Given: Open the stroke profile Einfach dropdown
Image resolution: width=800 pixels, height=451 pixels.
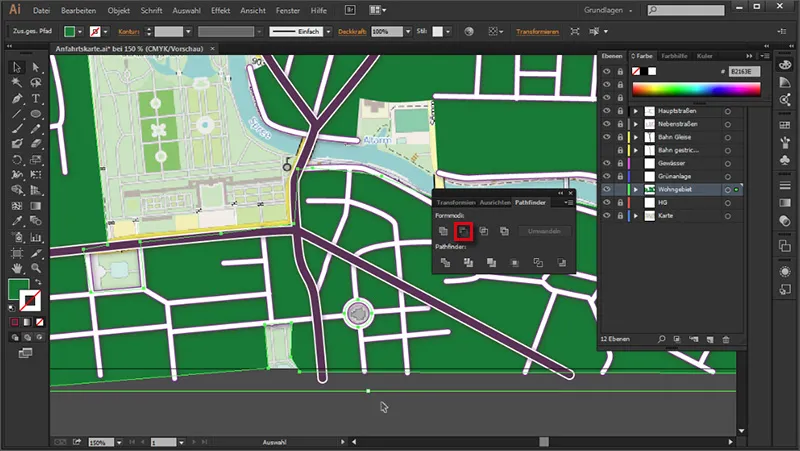Looking at the screenshot, I should click(328, 32).
